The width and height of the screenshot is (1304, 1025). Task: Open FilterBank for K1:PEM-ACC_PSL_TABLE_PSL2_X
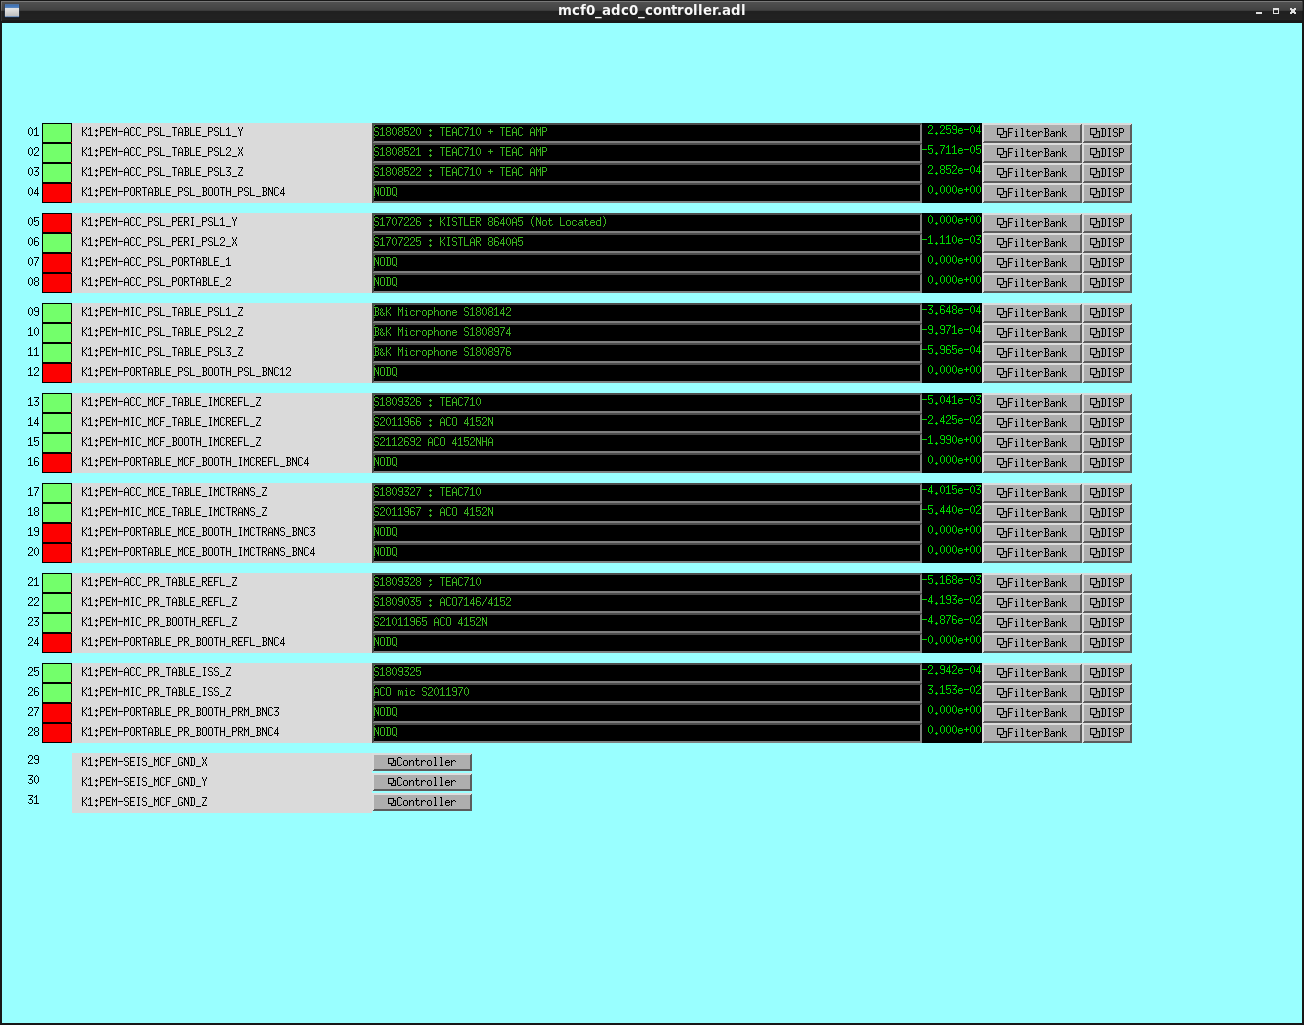[x=1032, y=153]
